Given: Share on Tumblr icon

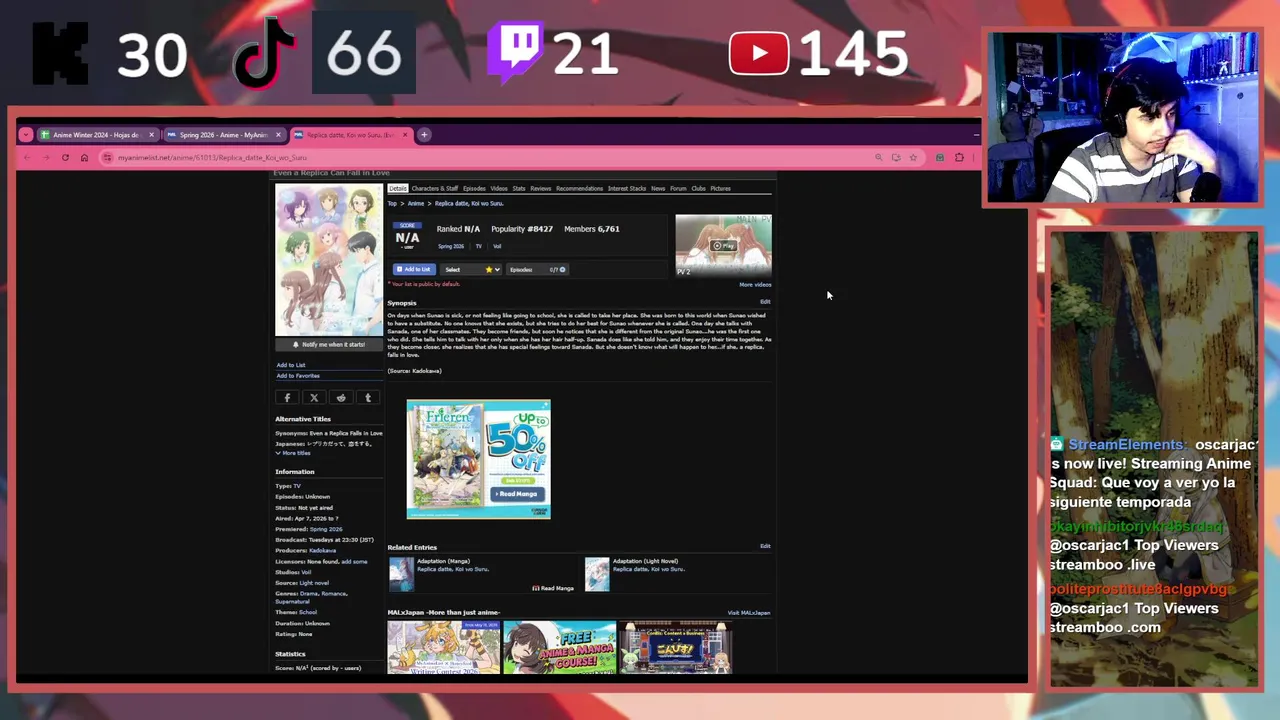Looking at the screenshot, I should tap(368, 397).
